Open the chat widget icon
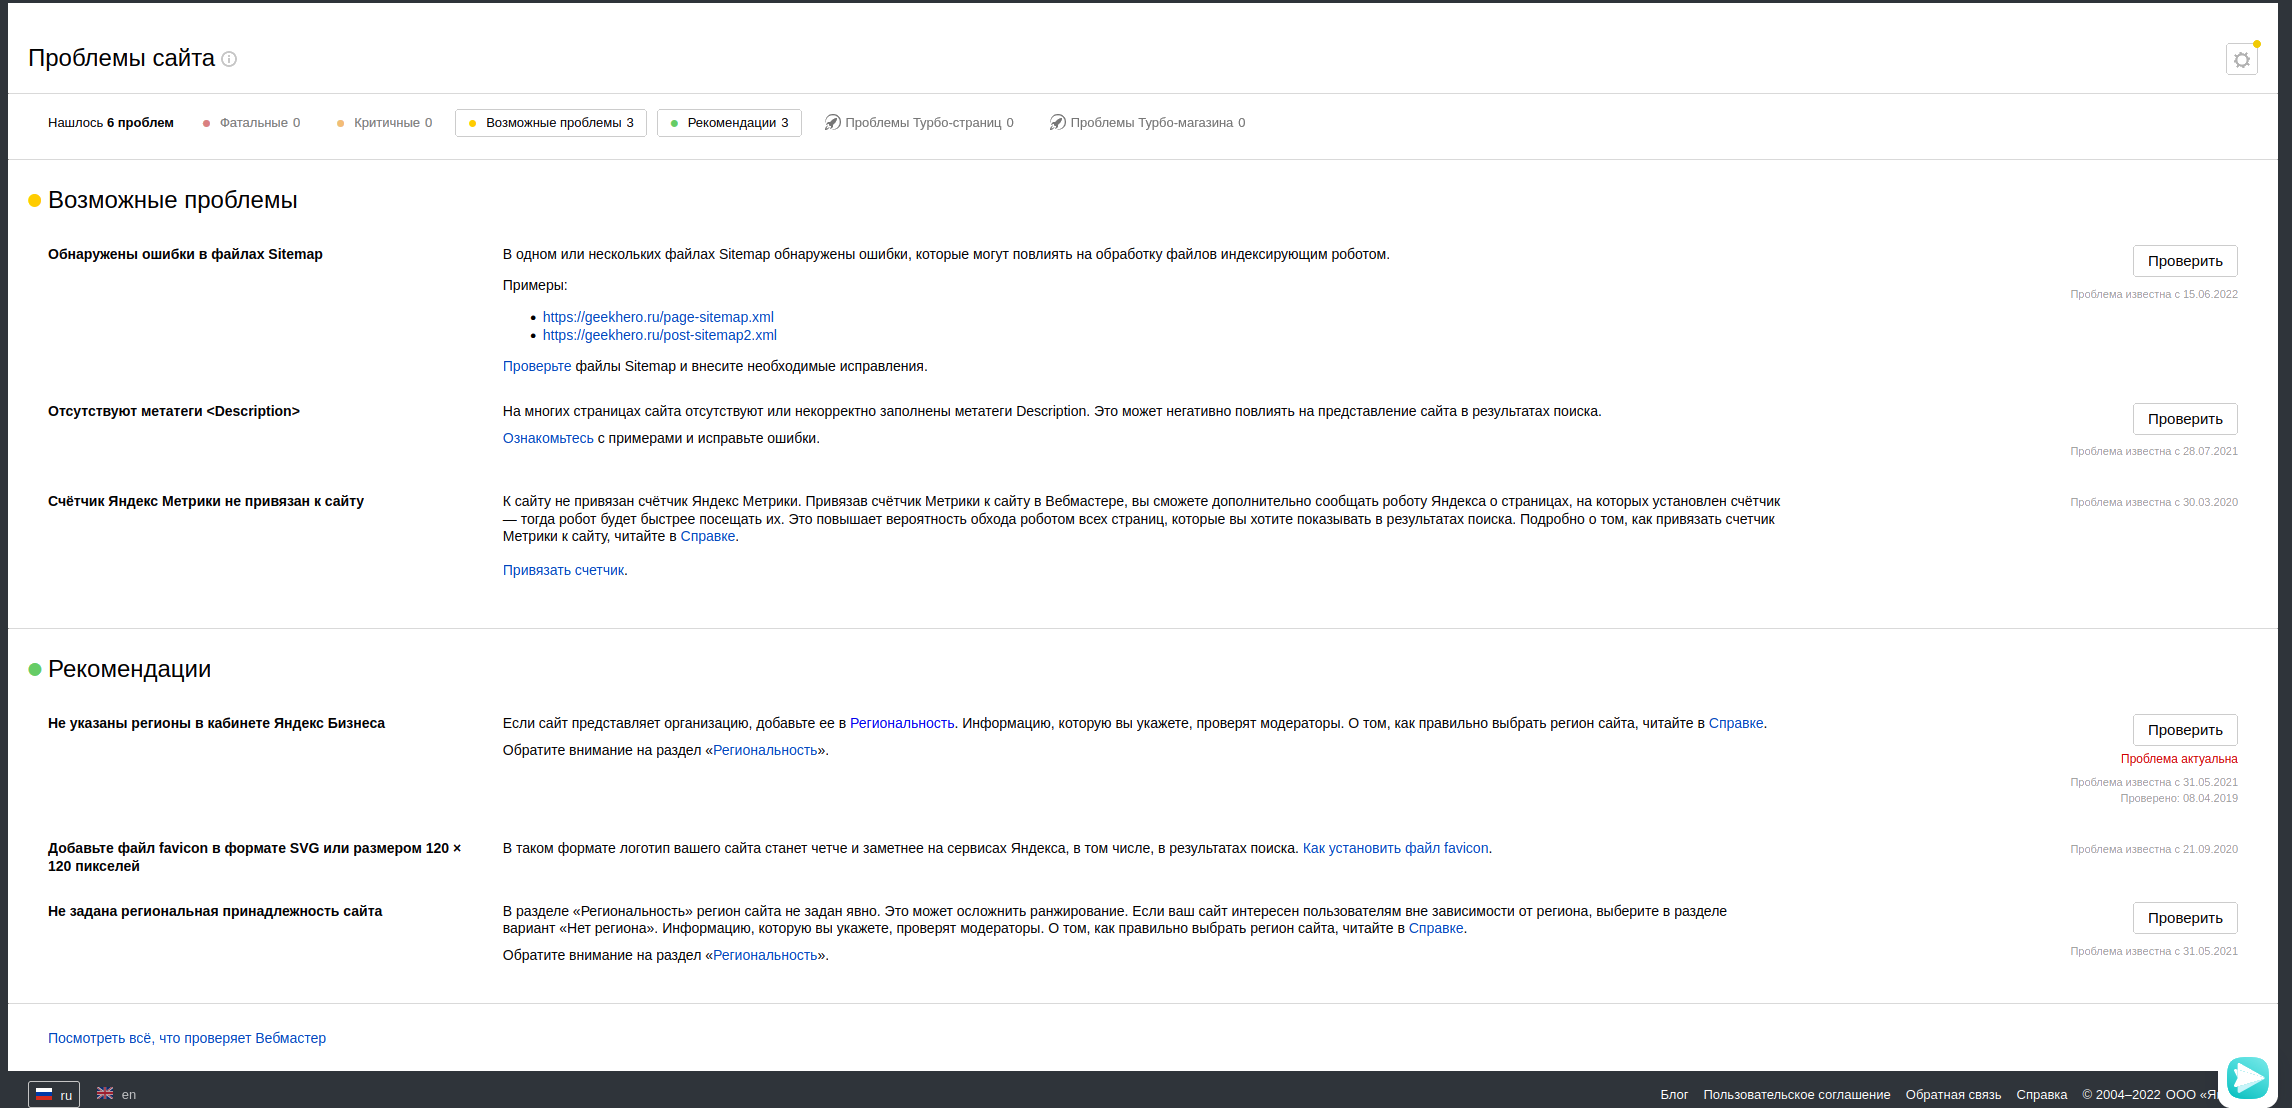The height and width of the screenshot is (1108, 2292). pos(2247,1078)
